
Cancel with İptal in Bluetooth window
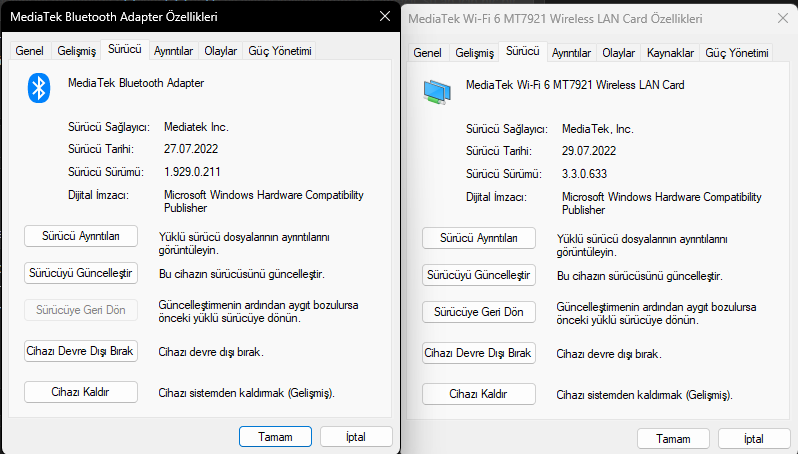(356, 437)
